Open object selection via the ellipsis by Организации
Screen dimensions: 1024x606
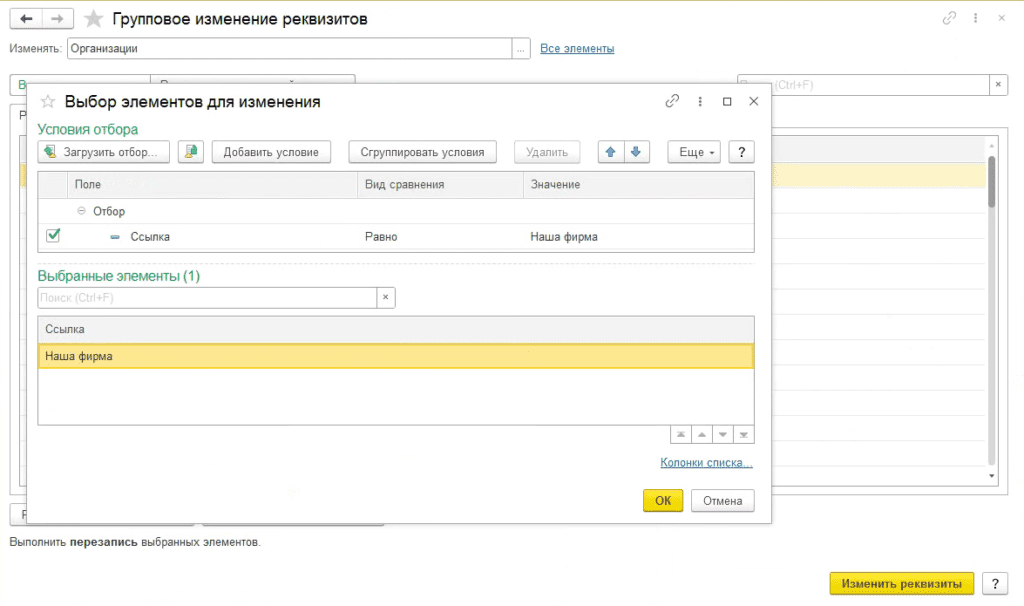pos(520,48)
